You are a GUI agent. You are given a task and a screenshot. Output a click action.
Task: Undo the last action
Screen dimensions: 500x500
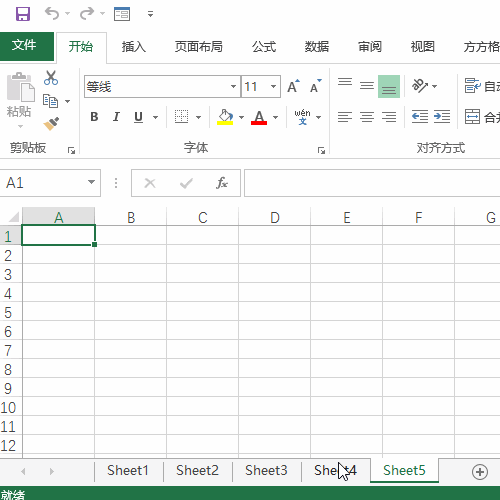click(x=52, y=14)
